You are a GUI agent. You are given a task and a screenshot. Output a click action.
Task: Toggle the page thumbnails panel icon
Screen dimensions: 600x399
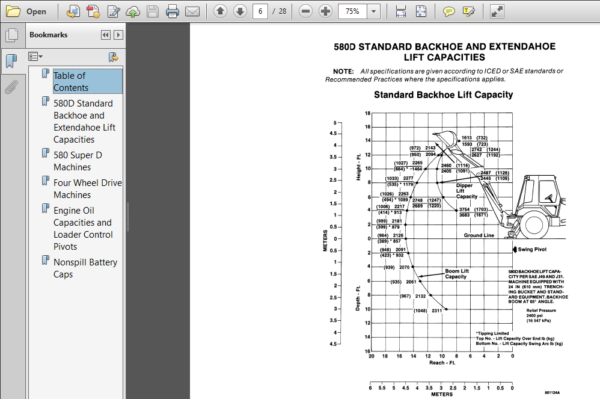[11, 35]
